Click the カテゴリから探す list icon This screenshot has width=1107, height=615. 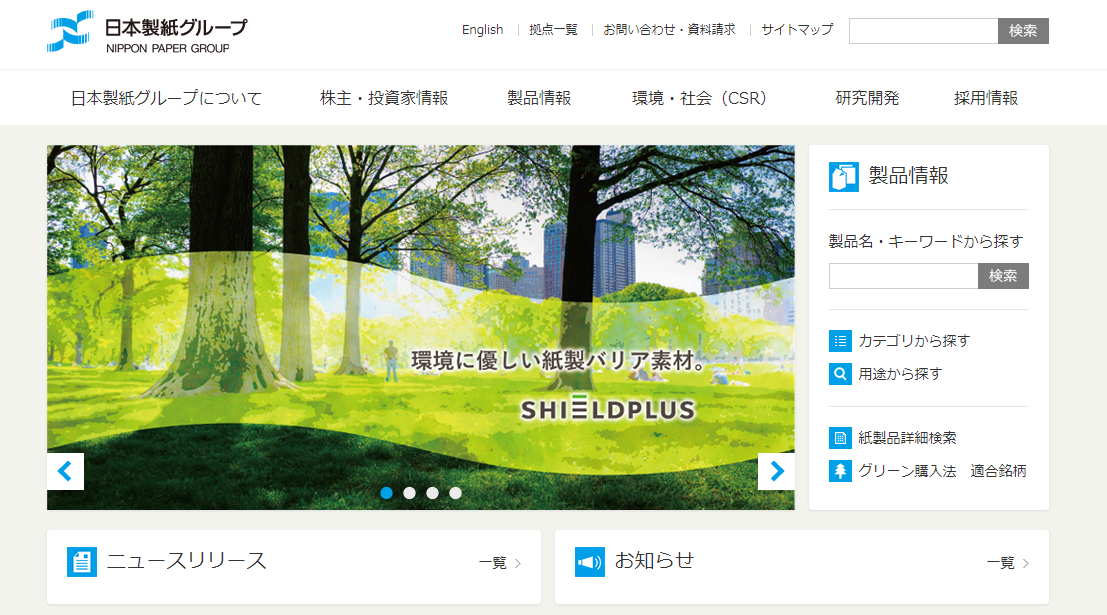tap(840, 341)
